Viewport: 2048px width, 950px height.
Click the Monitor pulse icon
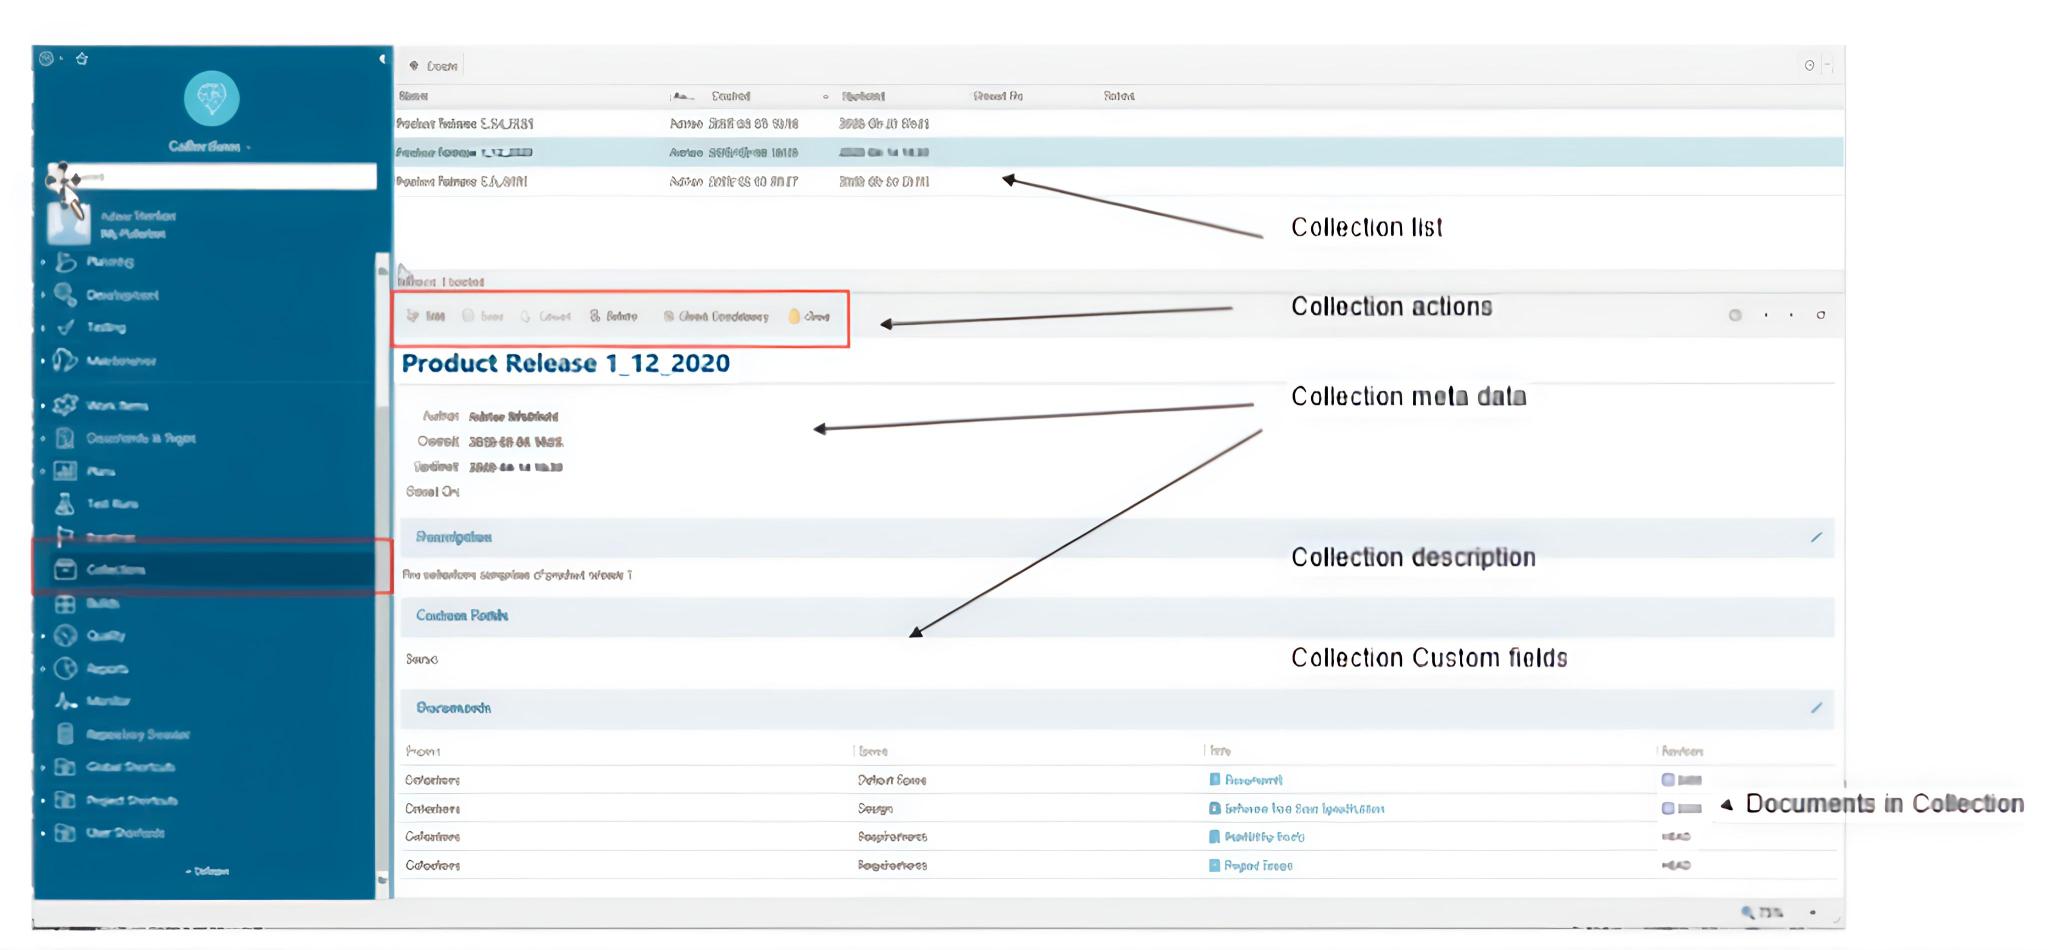click(65, 701)
